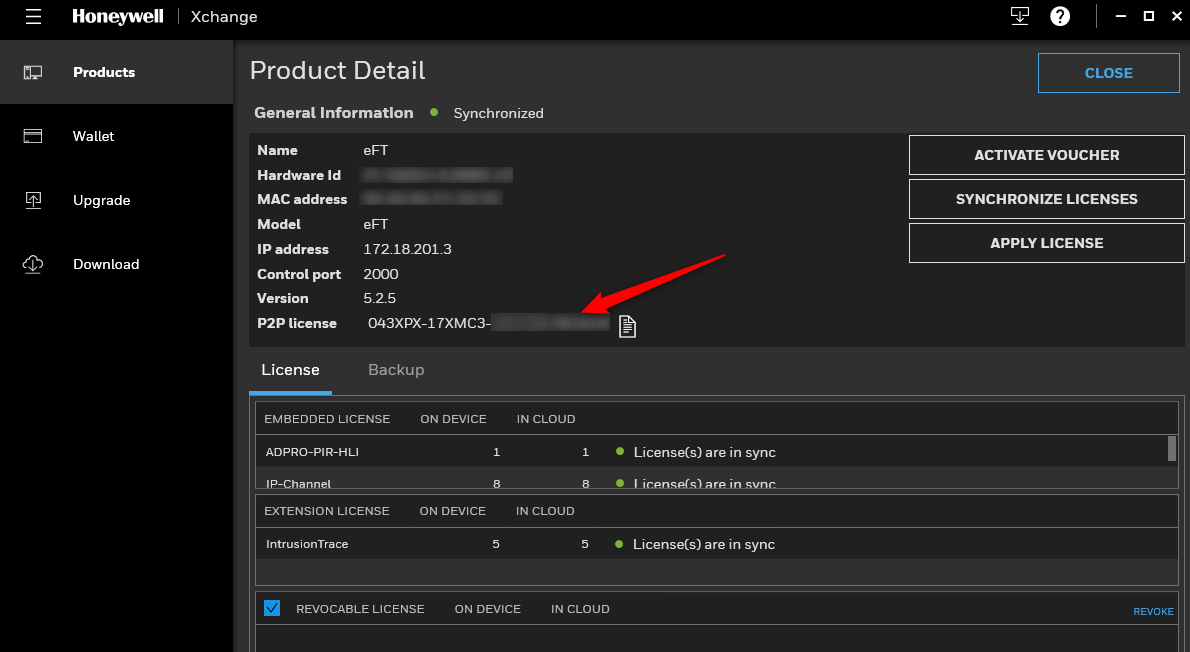Open the help question mark
The width and height of the screenshot is (1190, 652).
1060,16
